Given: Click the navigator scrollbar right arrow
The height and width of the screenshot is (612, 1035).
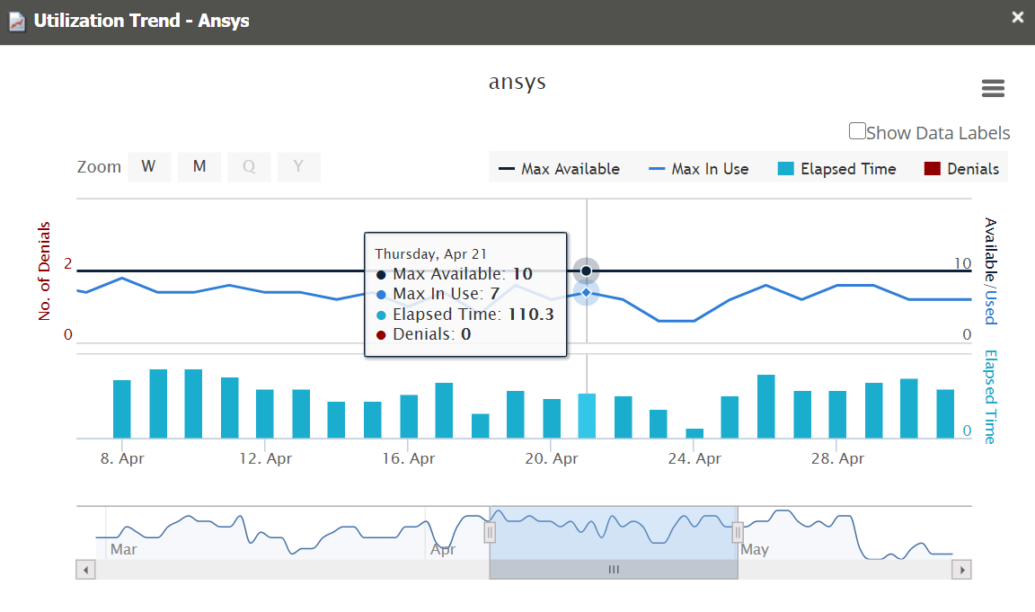Looking at the screenshot, I should tap(962, 570).
